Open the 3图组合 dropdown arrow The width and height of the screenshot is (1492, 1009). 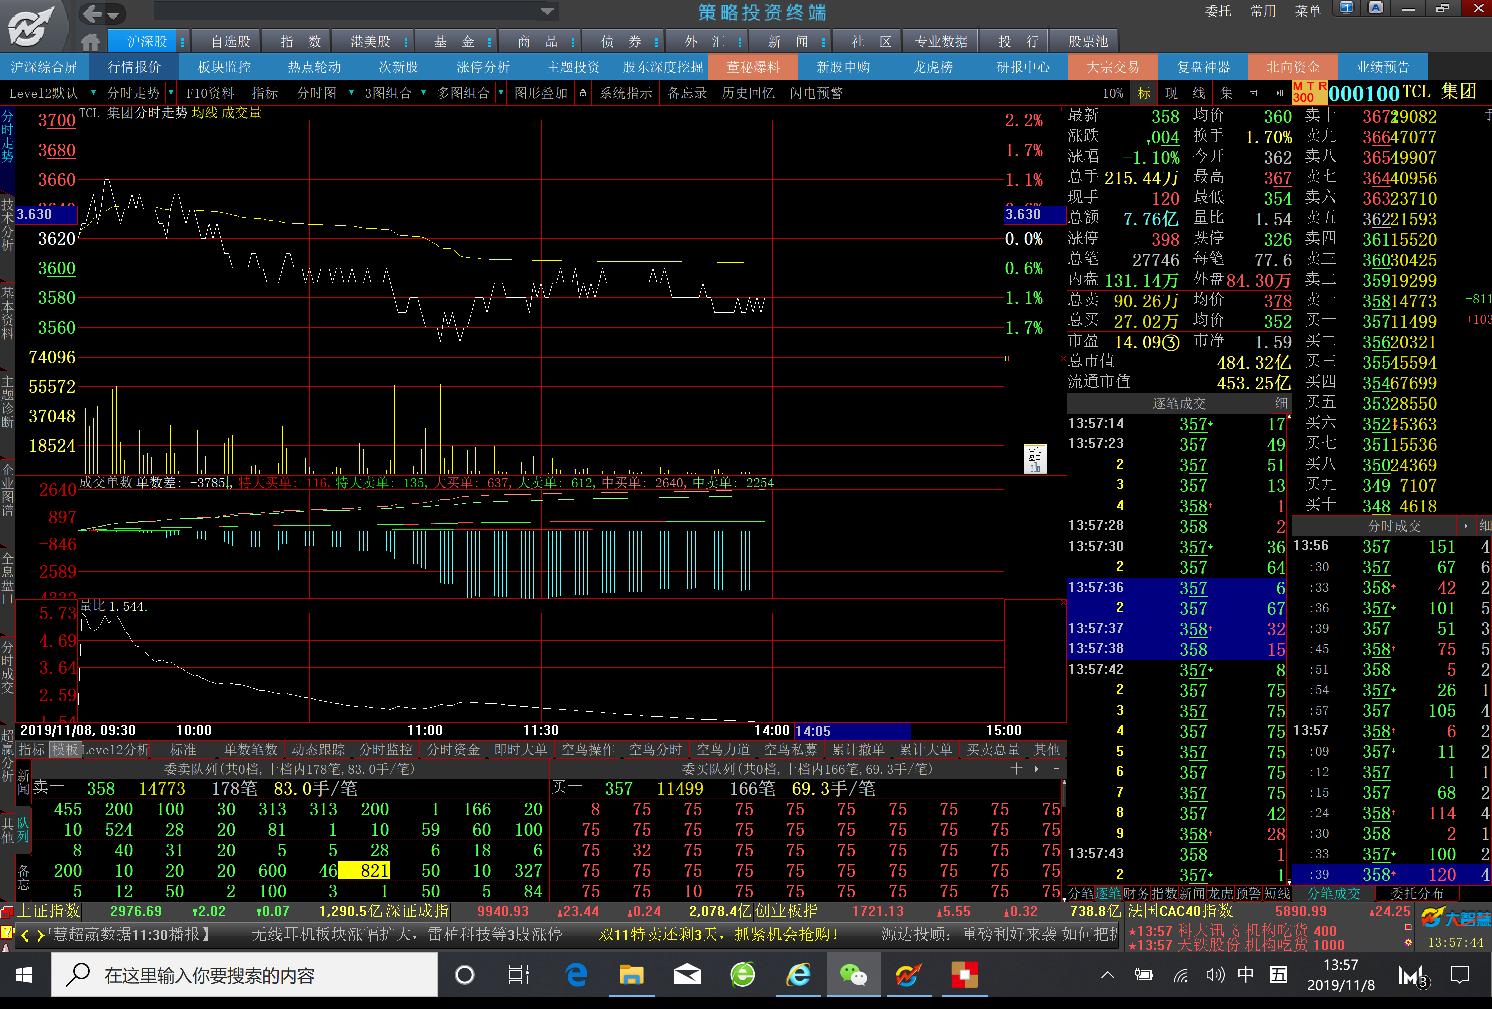(x=424, y=93)
